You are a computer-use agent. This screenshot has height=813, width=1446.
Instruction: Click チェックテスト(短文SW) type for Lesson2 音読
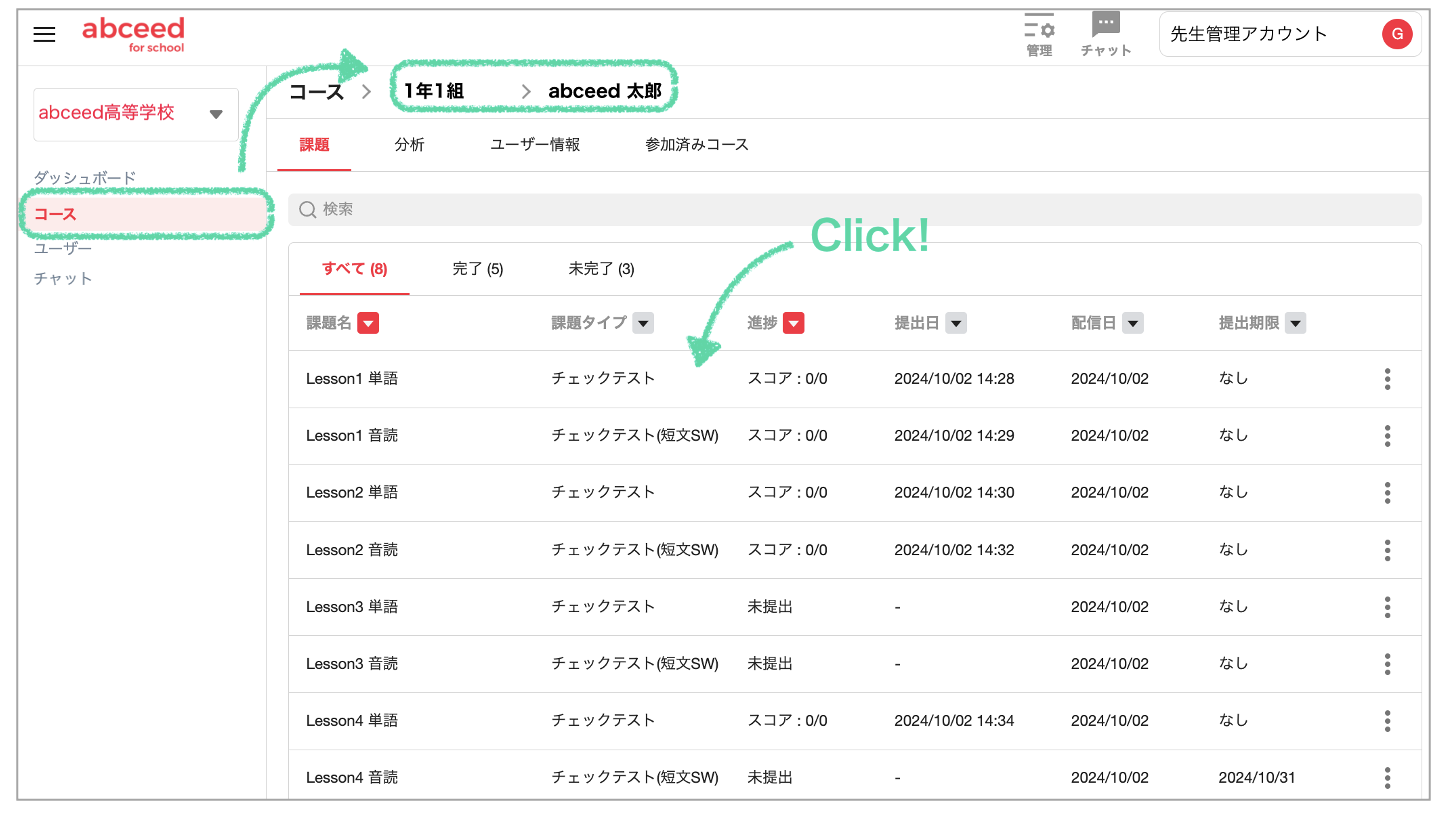[x=635, y=550]
